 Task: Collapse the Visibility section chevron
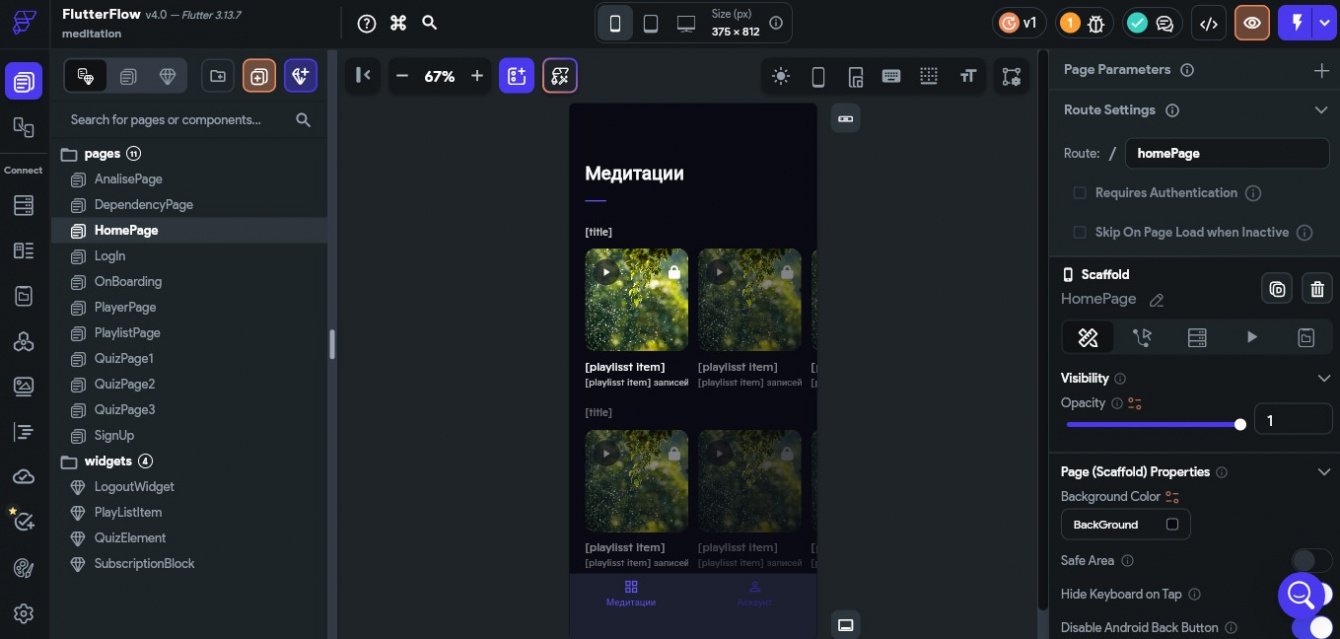pos(1322,378)
